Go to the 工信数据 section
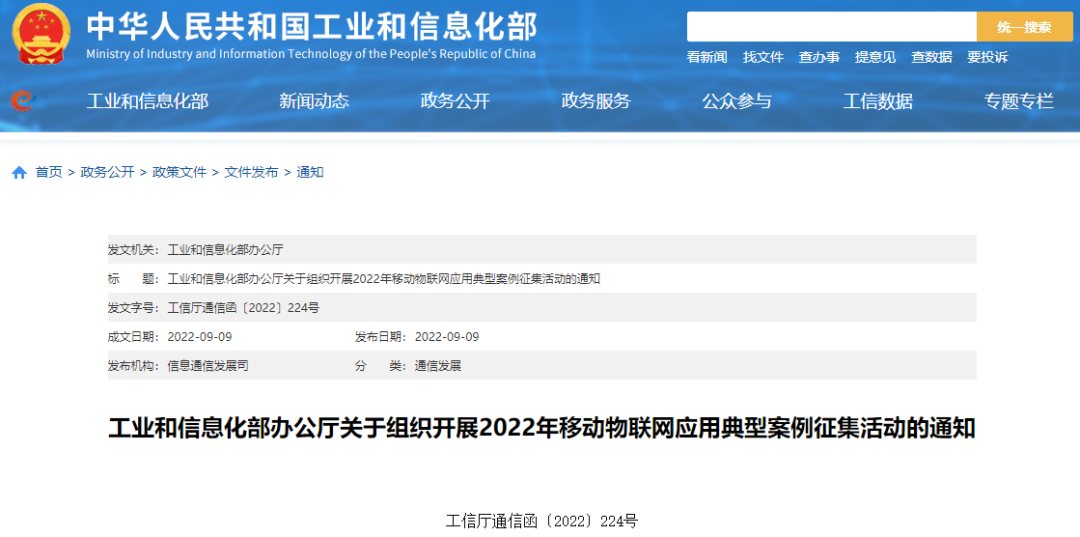 coord(878,101)
